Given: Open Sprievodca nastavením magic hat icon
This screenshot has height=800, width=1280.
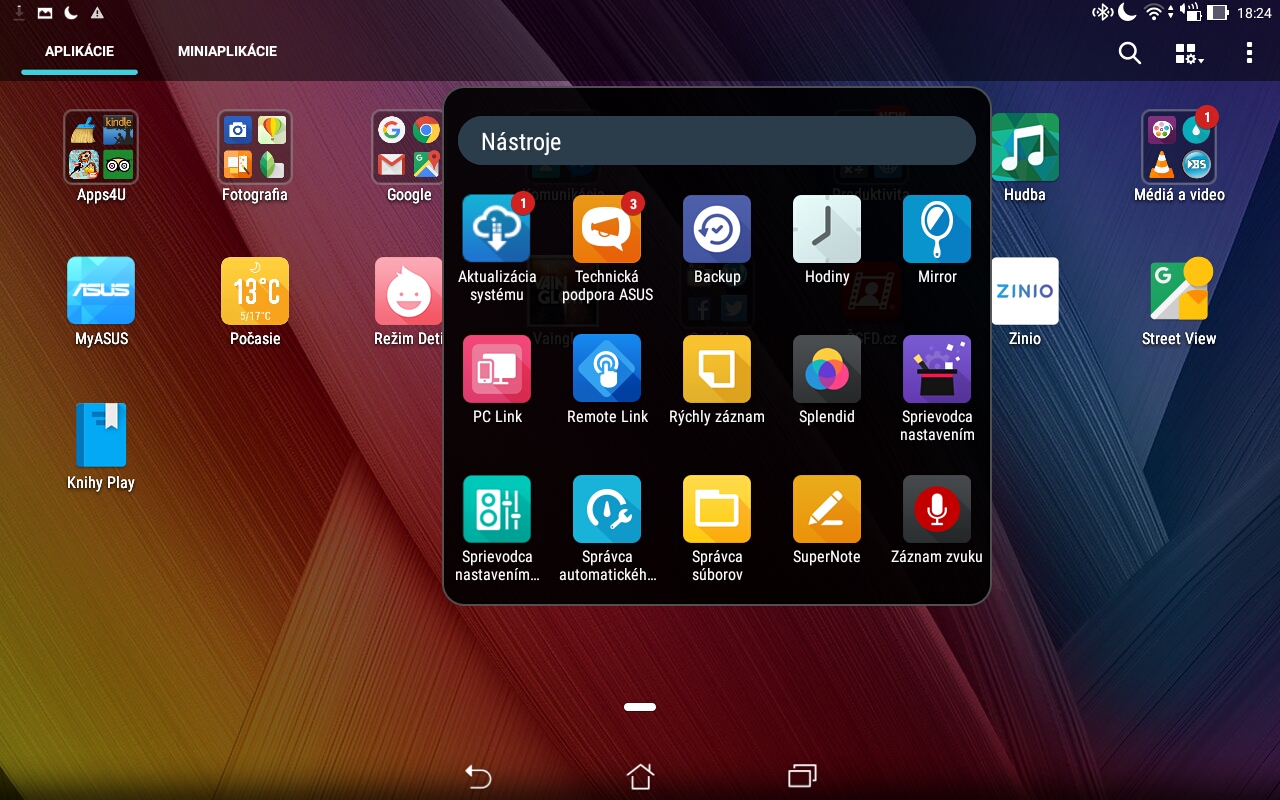Looking at the screenshot, I should (937, 369).
